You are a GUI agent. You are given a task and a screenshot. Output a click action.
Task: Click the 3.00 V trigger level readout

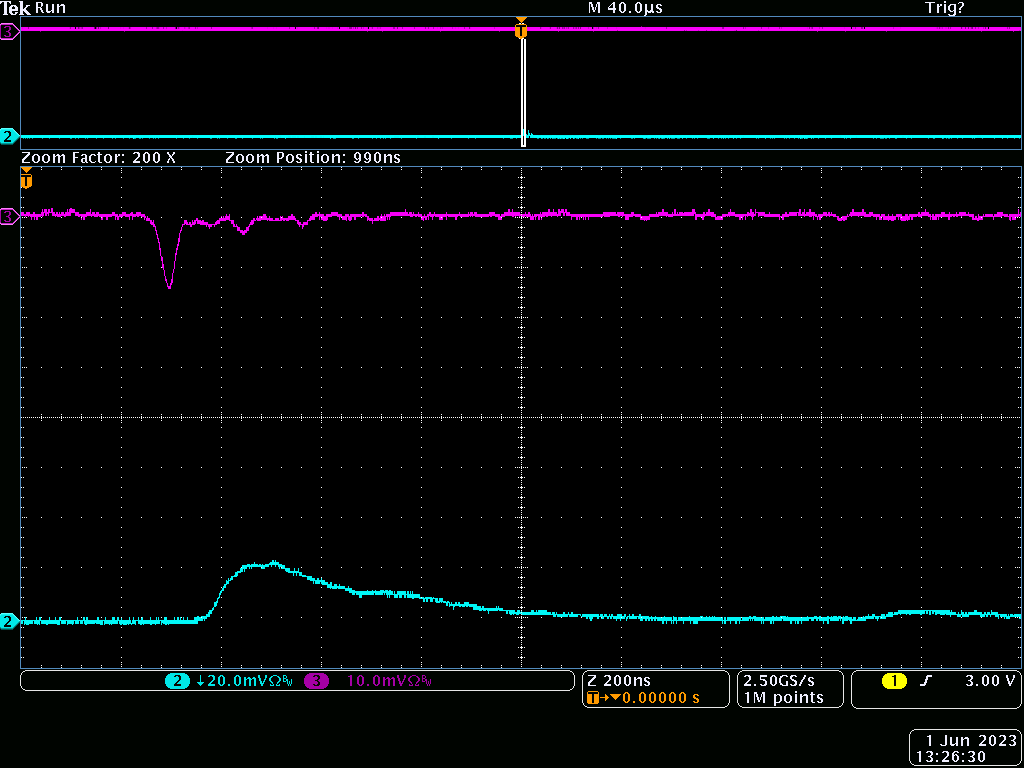[990, 680]
